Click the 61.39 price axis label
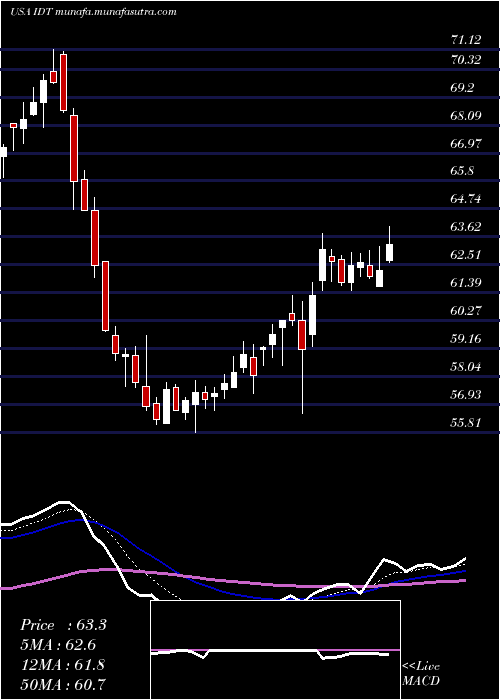The width and height of the screenshot is (500, 700). 466,283
